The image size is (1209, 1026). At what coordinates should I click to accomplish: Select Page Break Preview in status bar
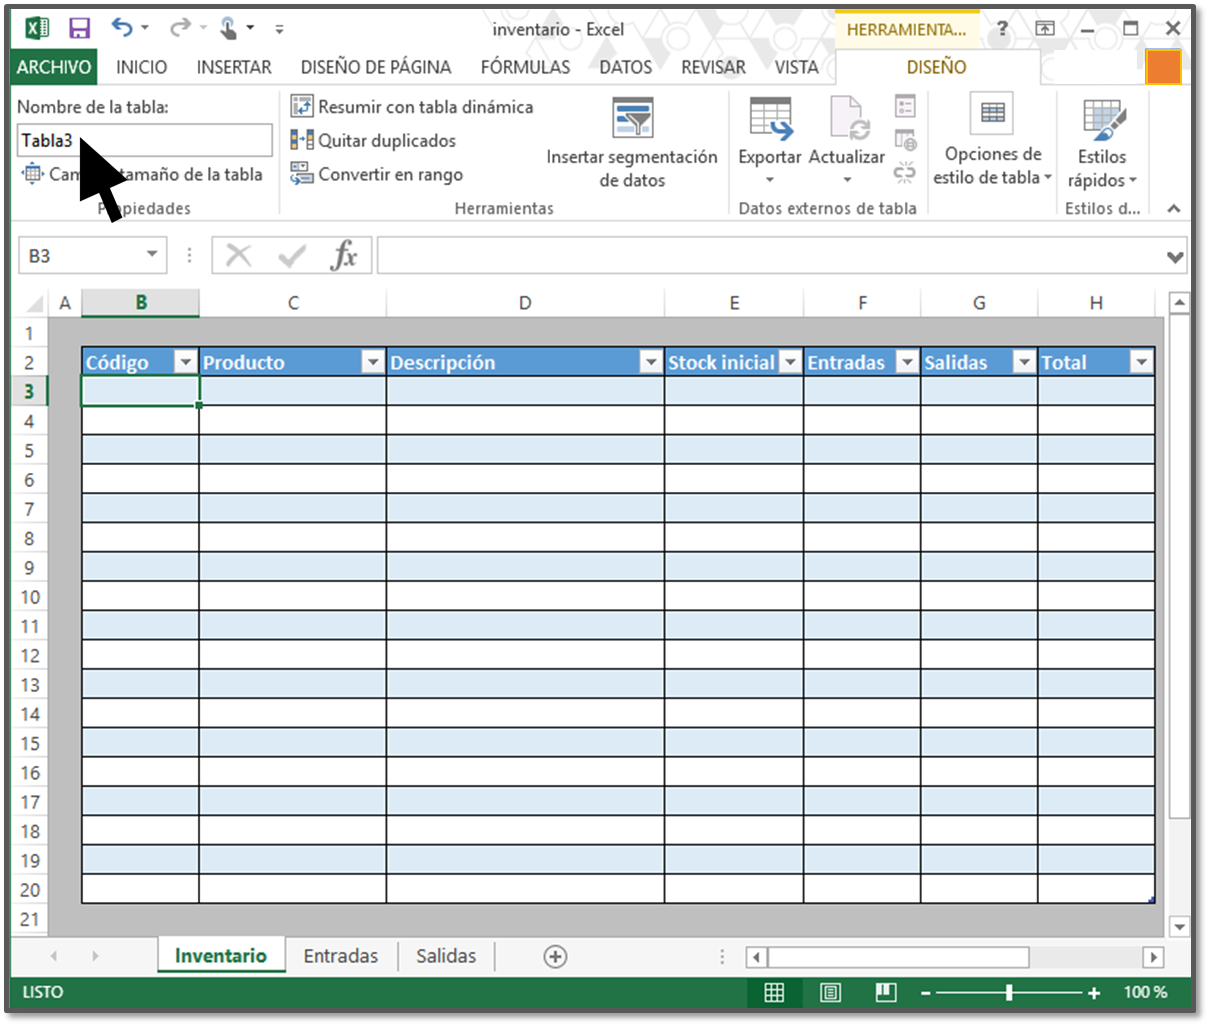[885, 992]
